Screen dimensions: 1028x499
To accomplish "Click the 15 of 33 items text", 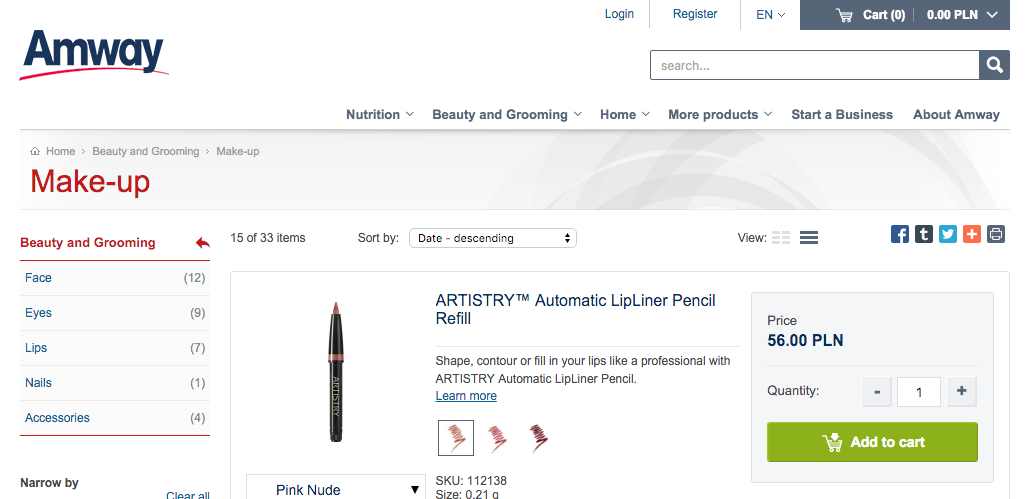I will [x=267, y=238].
